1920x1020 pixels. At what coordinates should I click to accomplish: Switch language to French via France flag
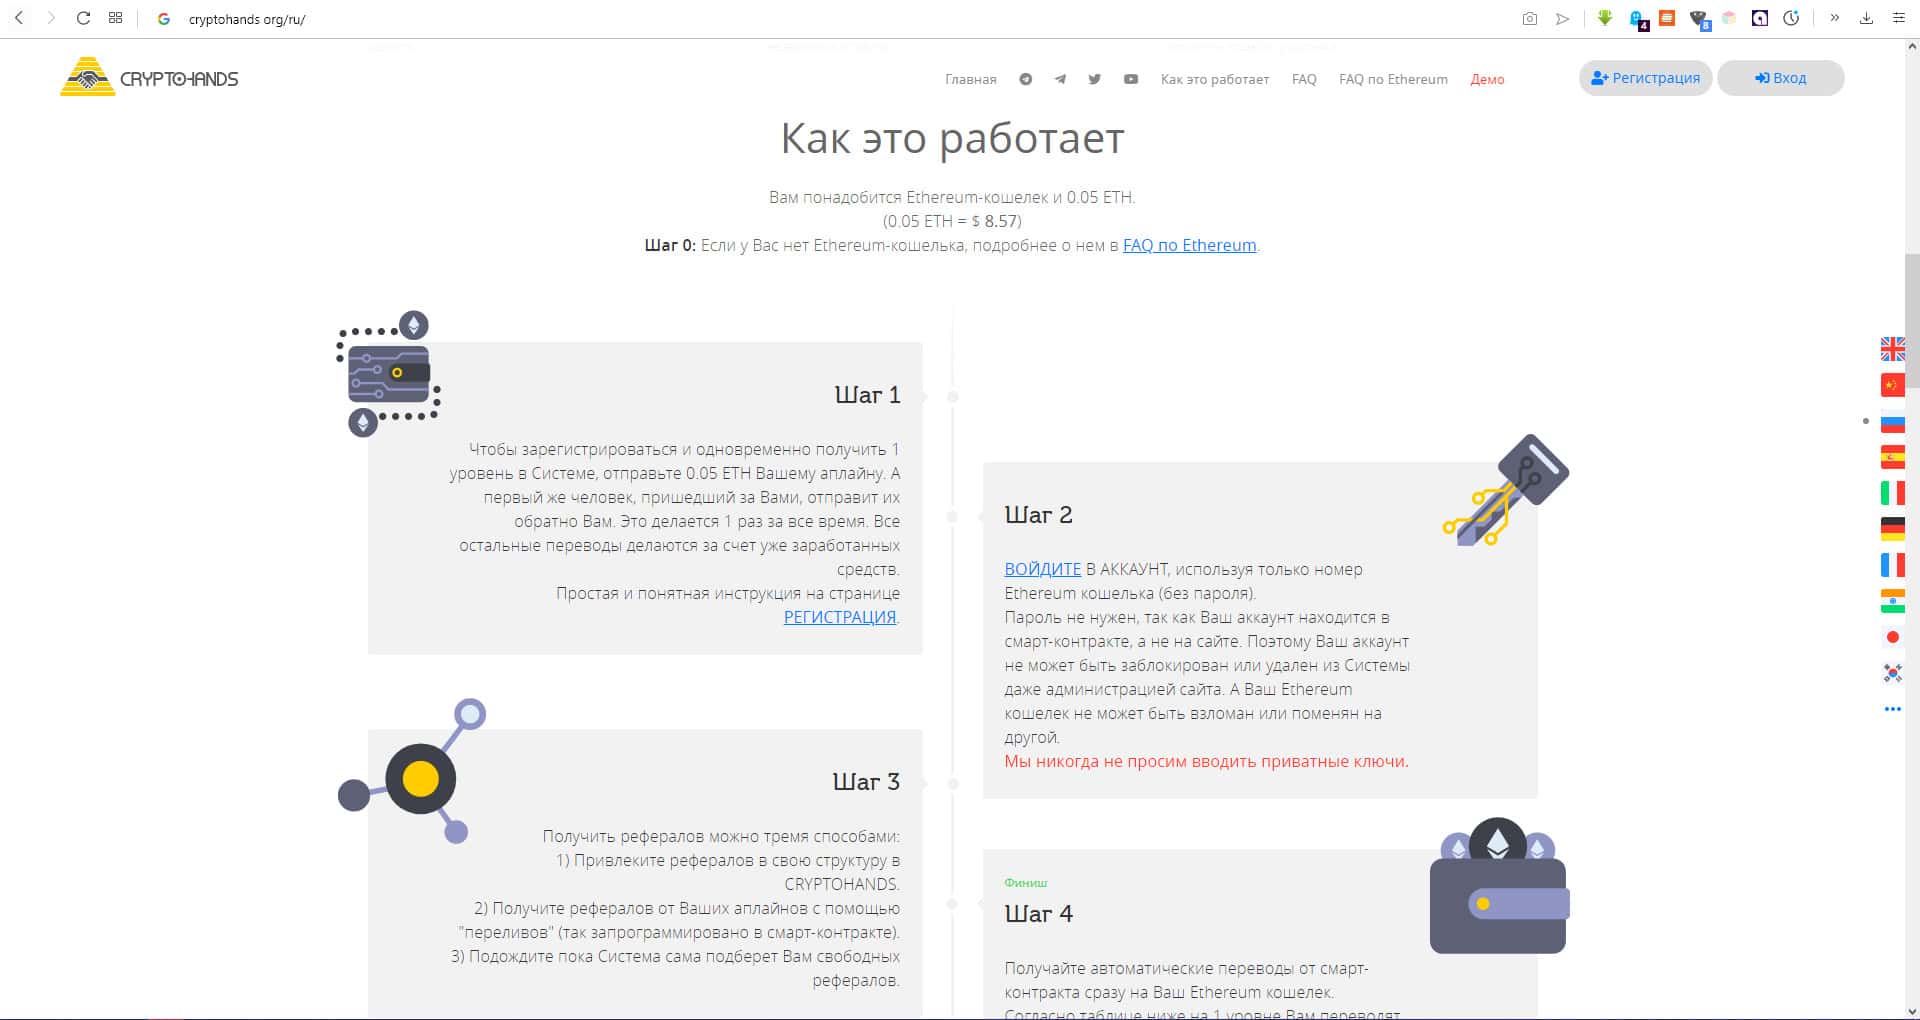(1893, 565)
